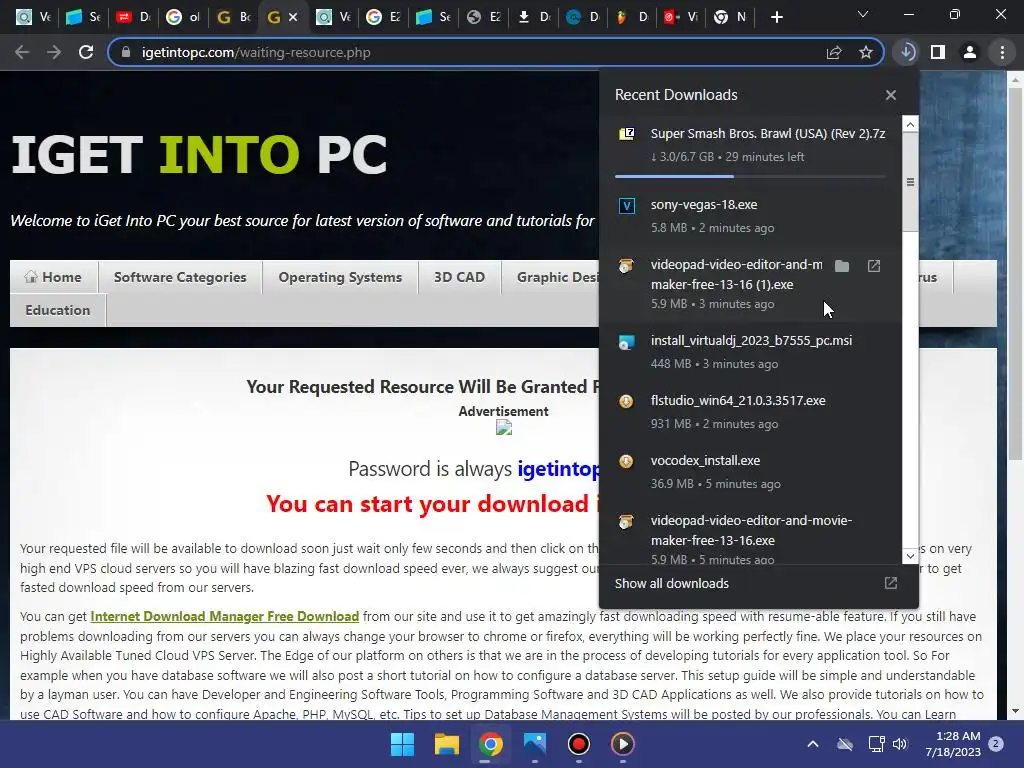The width and height of the screenshot is (1024, 768).
Task: Open the Photos app on the taskbar
Action: pyautogui.click(x=534, y=744)
